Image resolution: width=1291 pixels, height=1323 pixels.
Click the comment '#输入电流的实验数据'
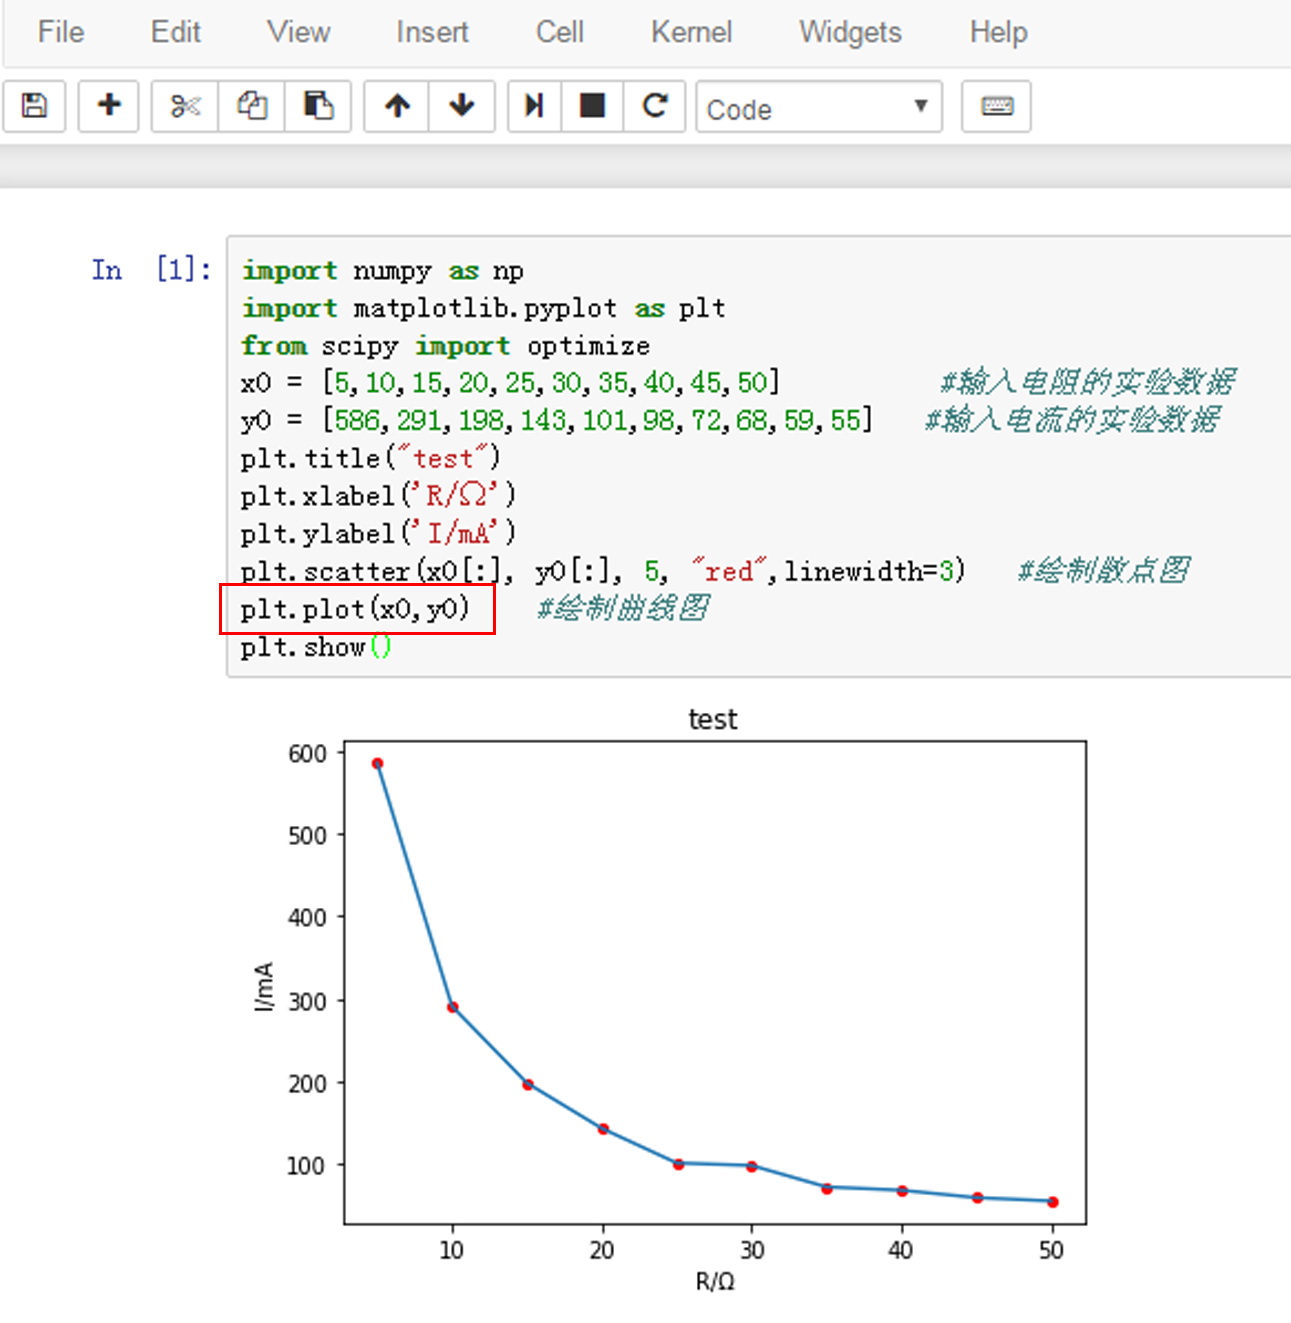pyautogui.click(x=1072, y=420)
